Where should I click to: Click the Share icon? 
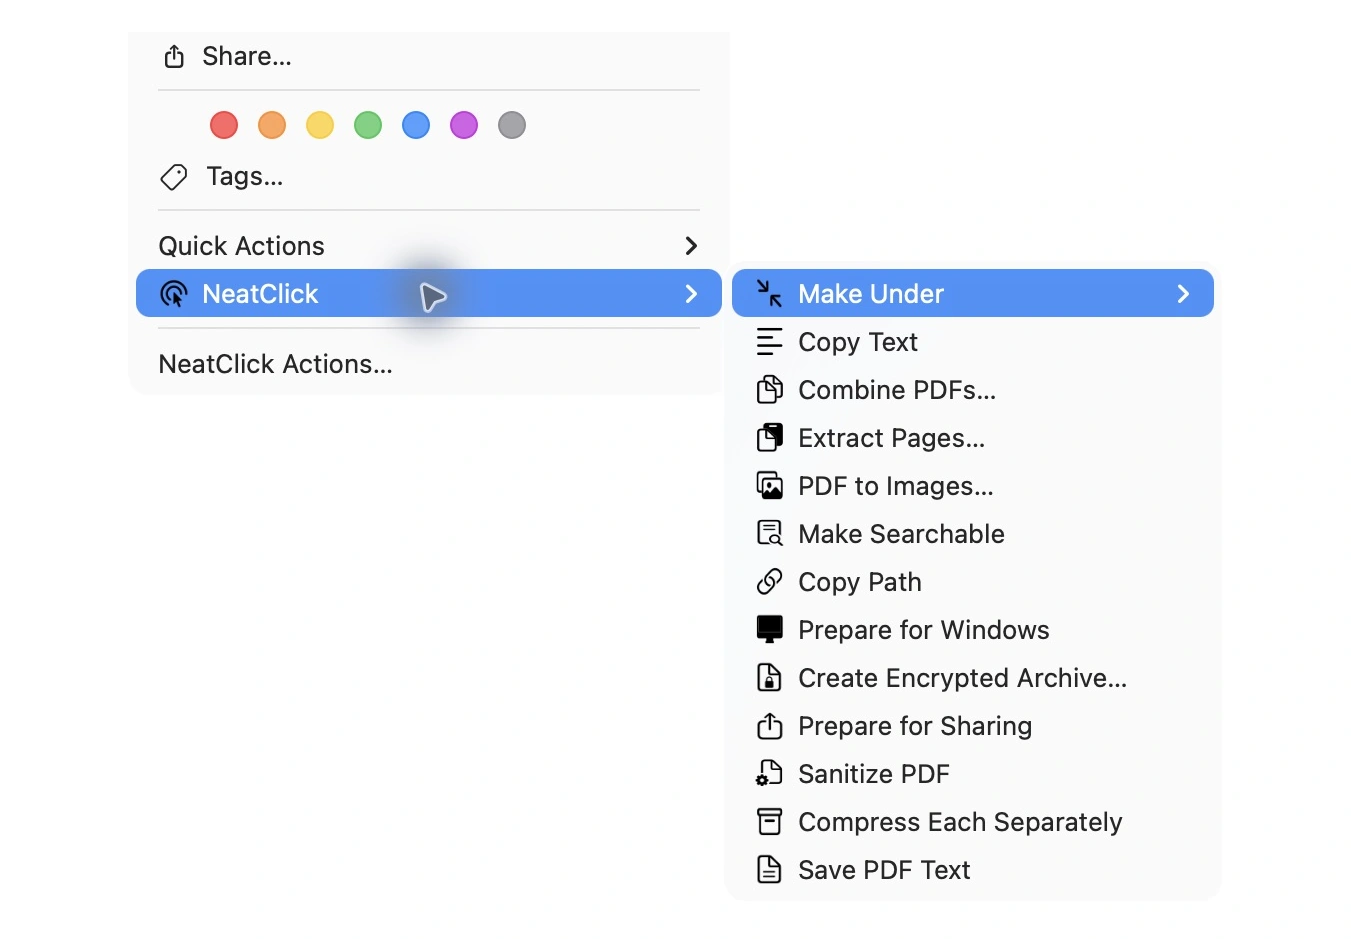click(174, 56)
